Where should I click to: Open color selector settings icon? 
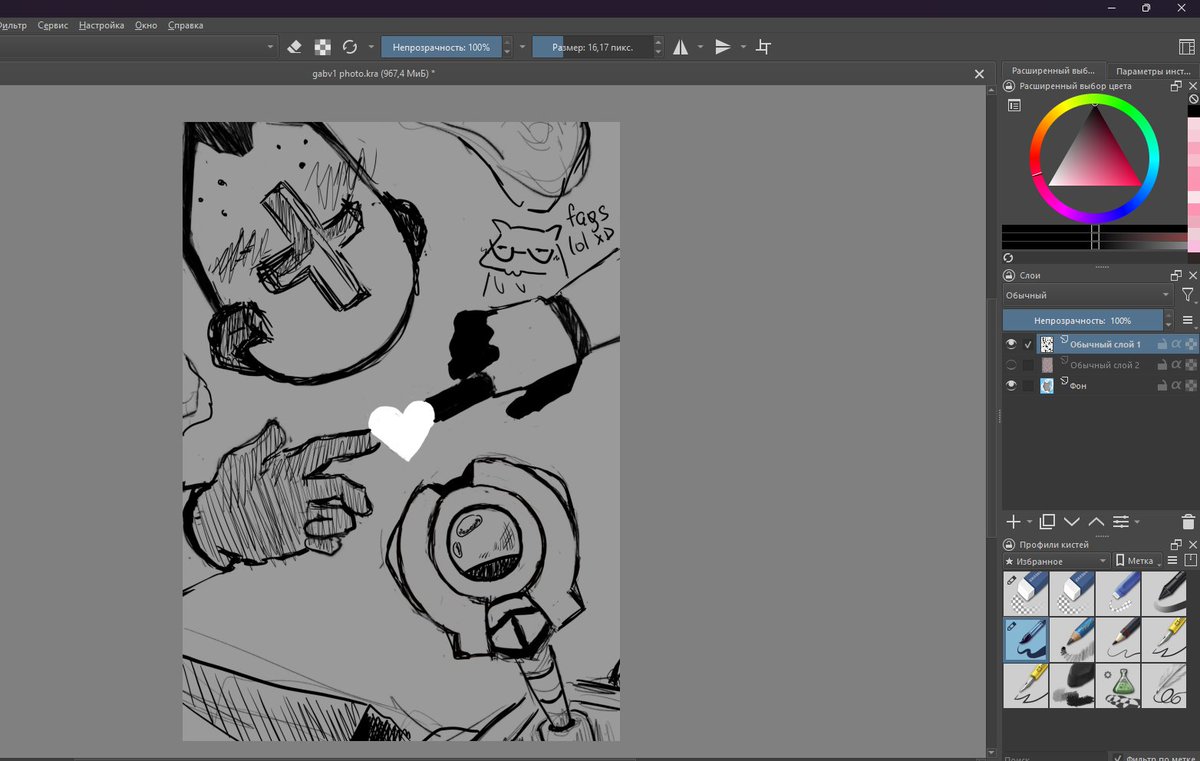tap(1014, 105)
